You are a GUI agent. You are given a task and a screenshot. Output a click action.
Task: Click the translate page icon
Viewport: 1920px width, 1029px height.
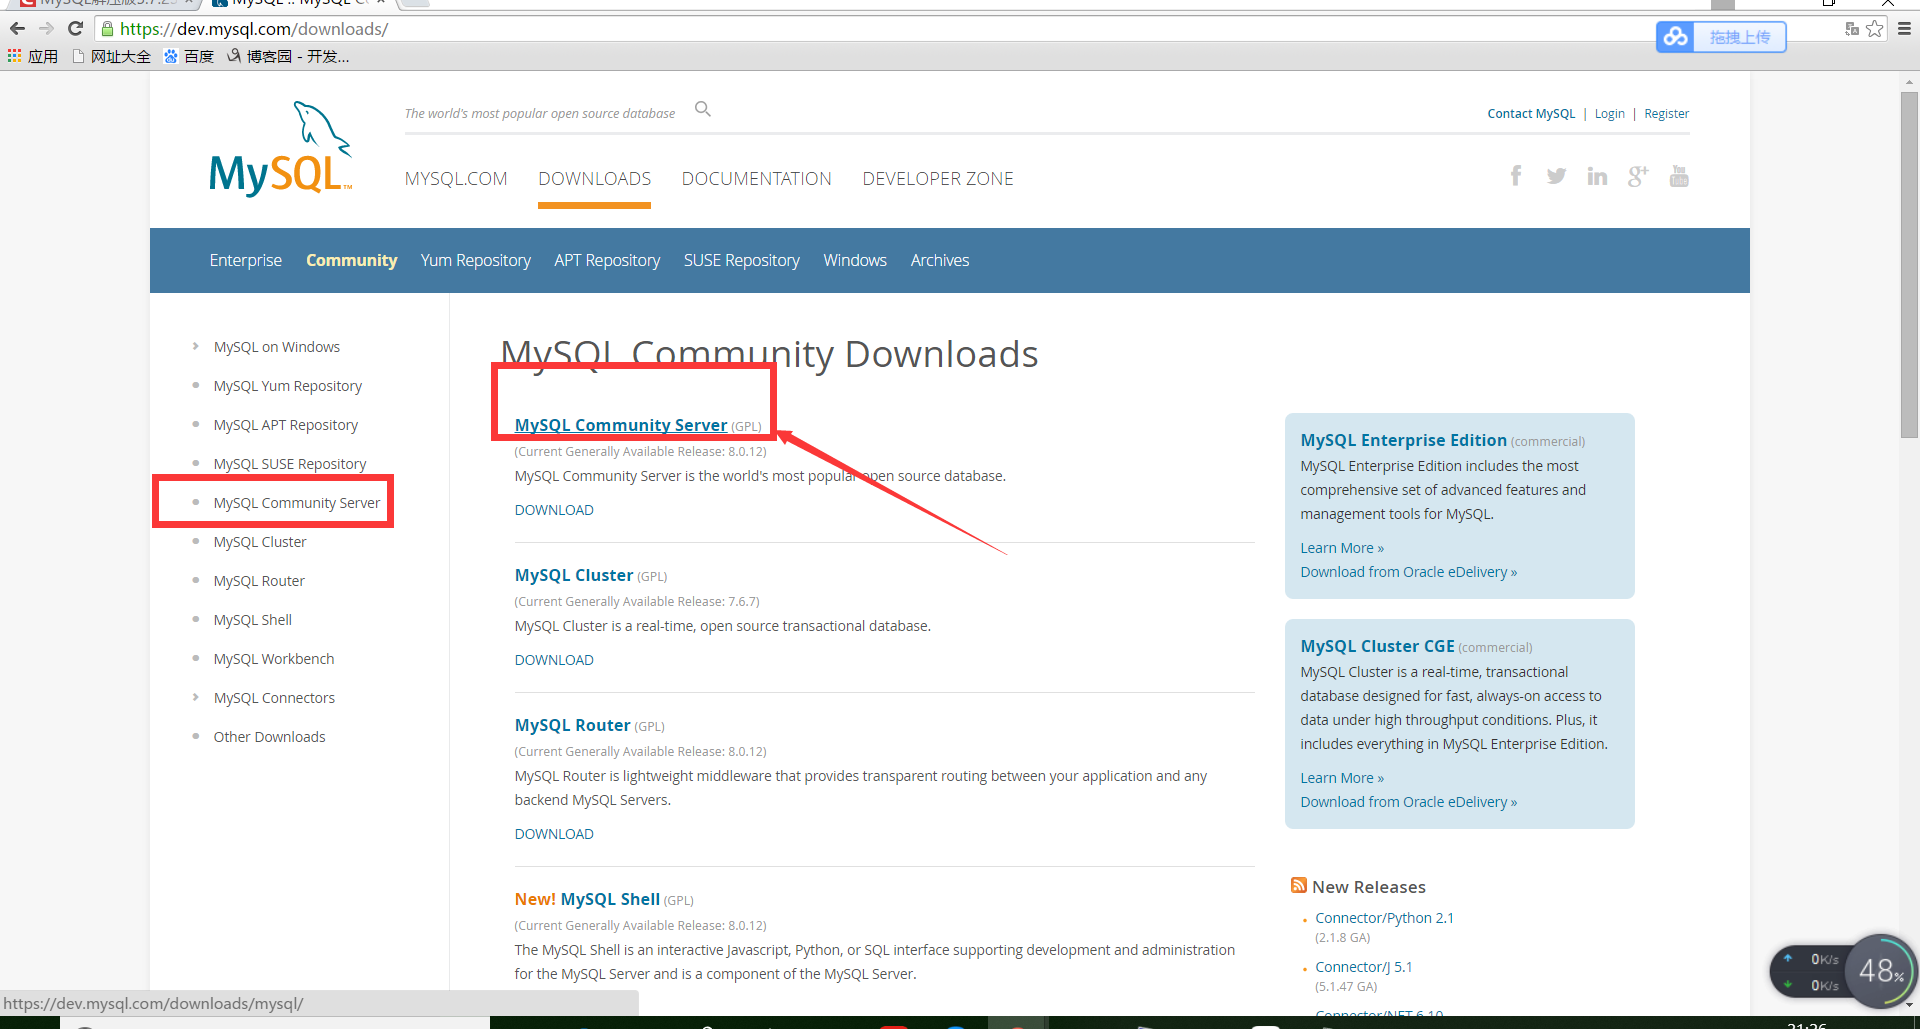coord(1852,29)
